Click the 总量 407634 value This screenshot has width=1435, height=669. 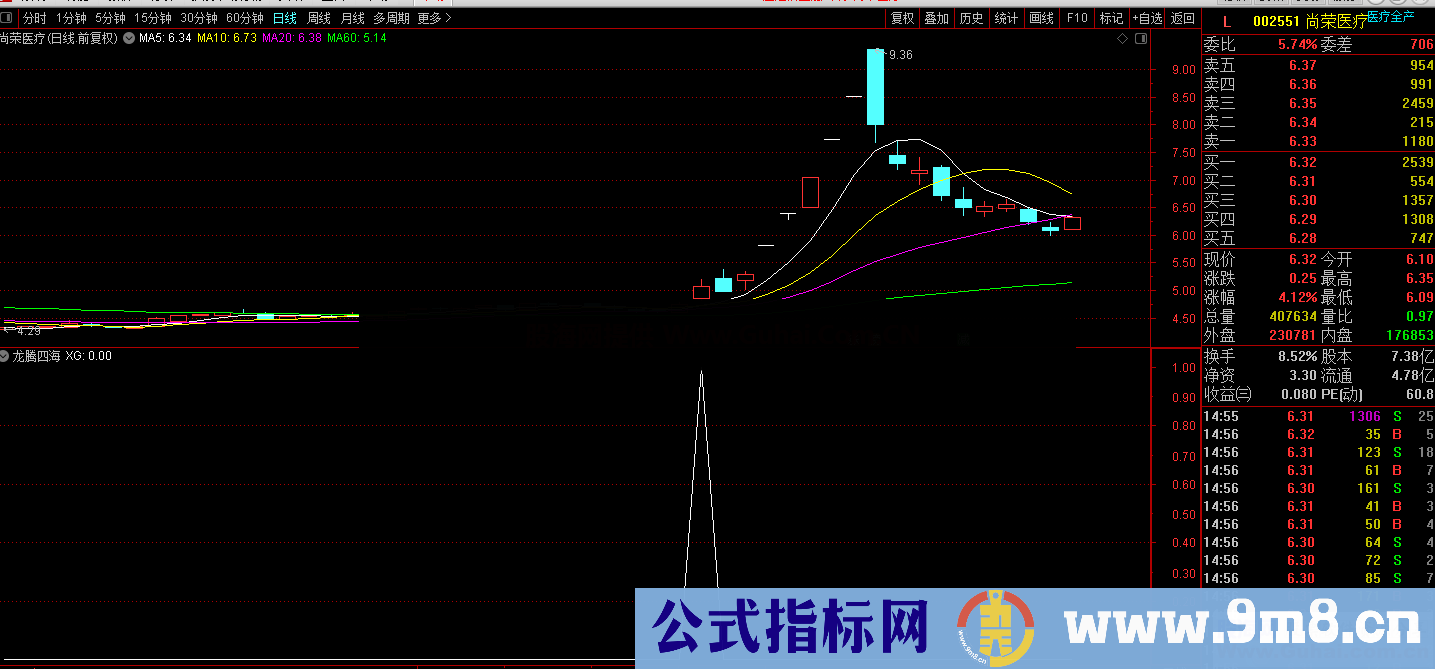(1294, 317)
